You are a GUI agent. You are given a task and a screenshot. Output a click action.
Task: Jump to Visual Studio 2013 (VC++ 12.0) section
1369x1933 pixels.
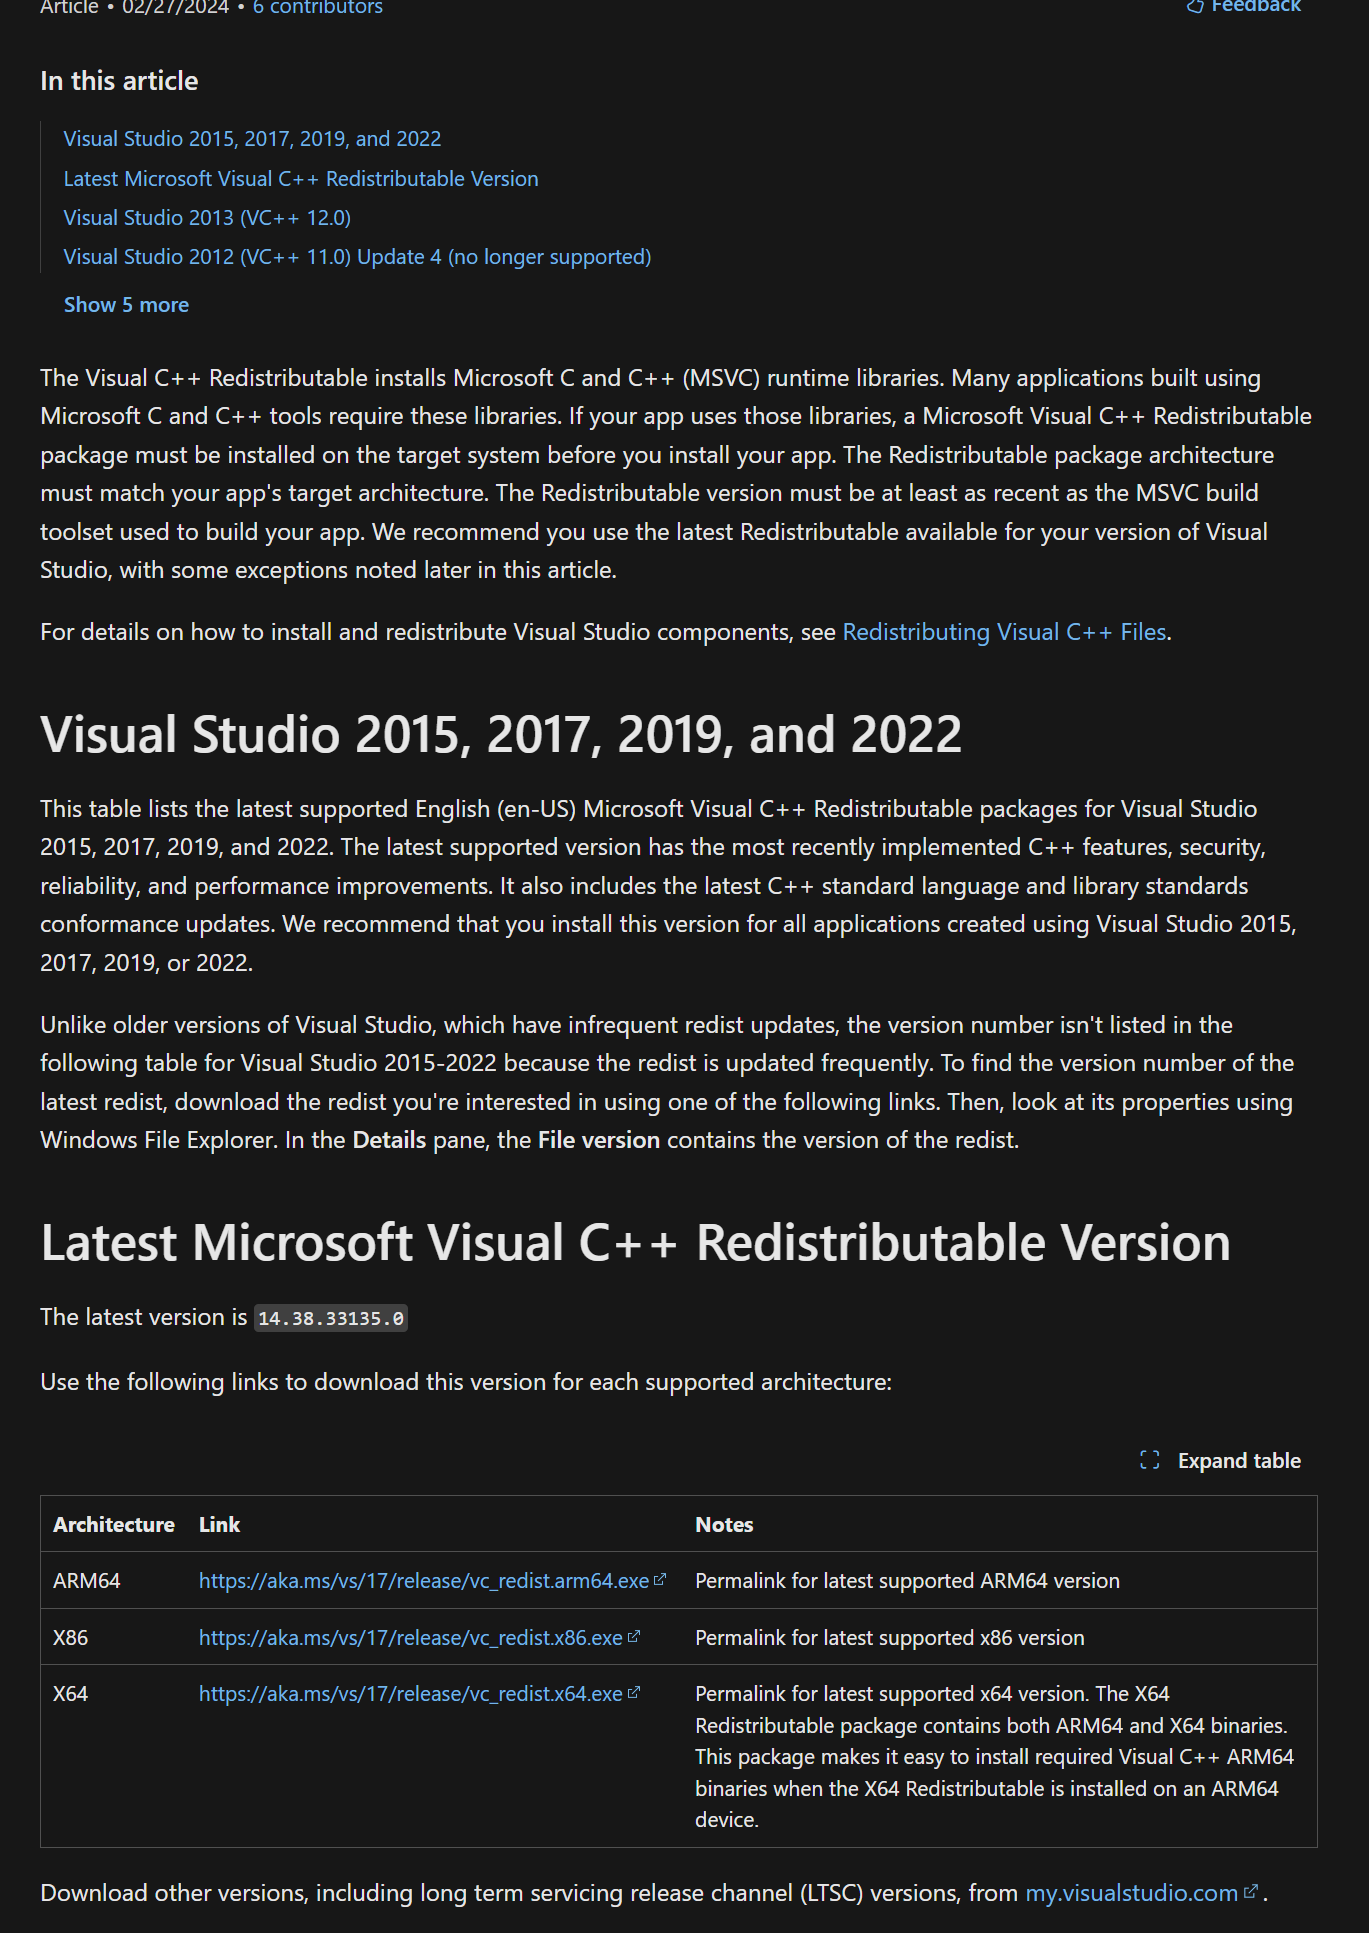coord(207,218)
